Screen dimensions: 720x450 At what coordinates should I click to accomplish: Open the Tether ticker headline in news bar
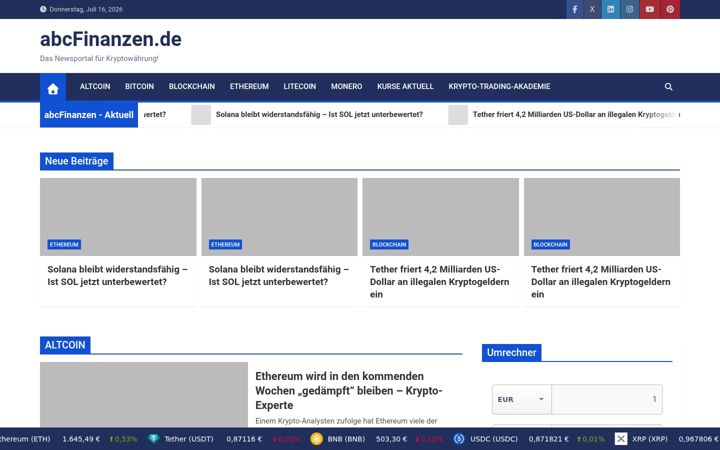[x=576, y=114]
